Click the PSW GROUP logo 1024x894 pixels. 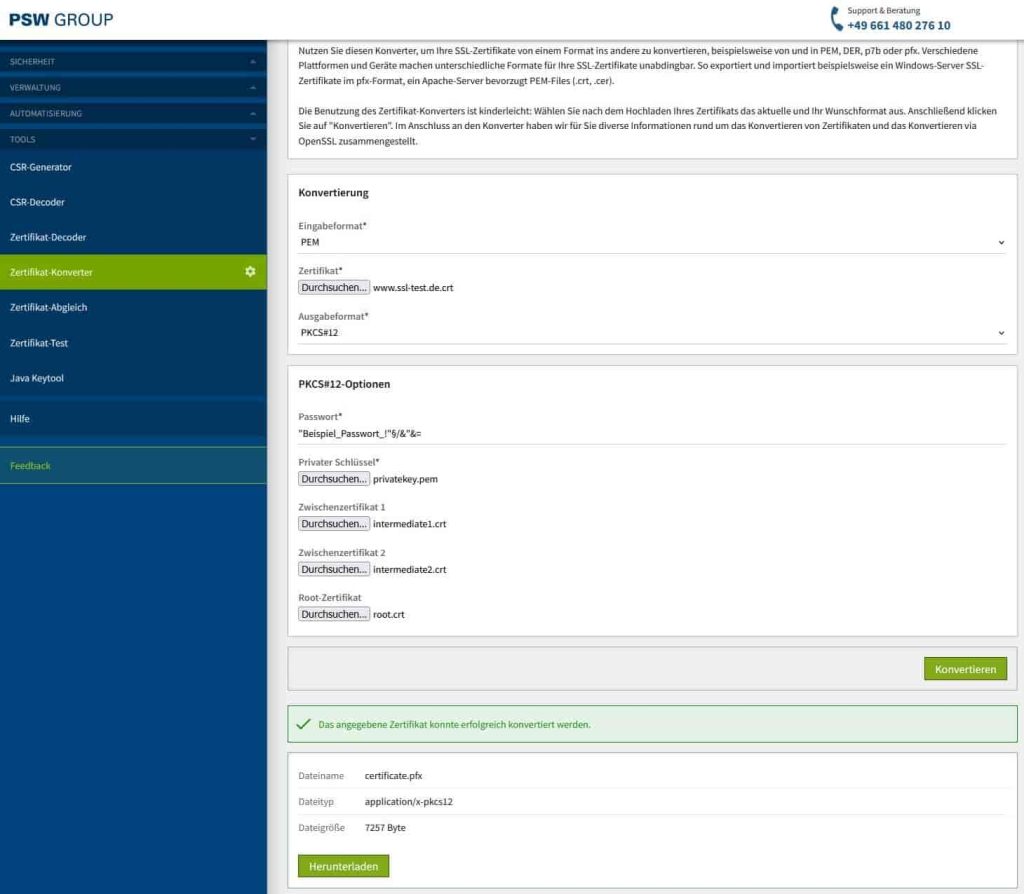click(60, 18)
